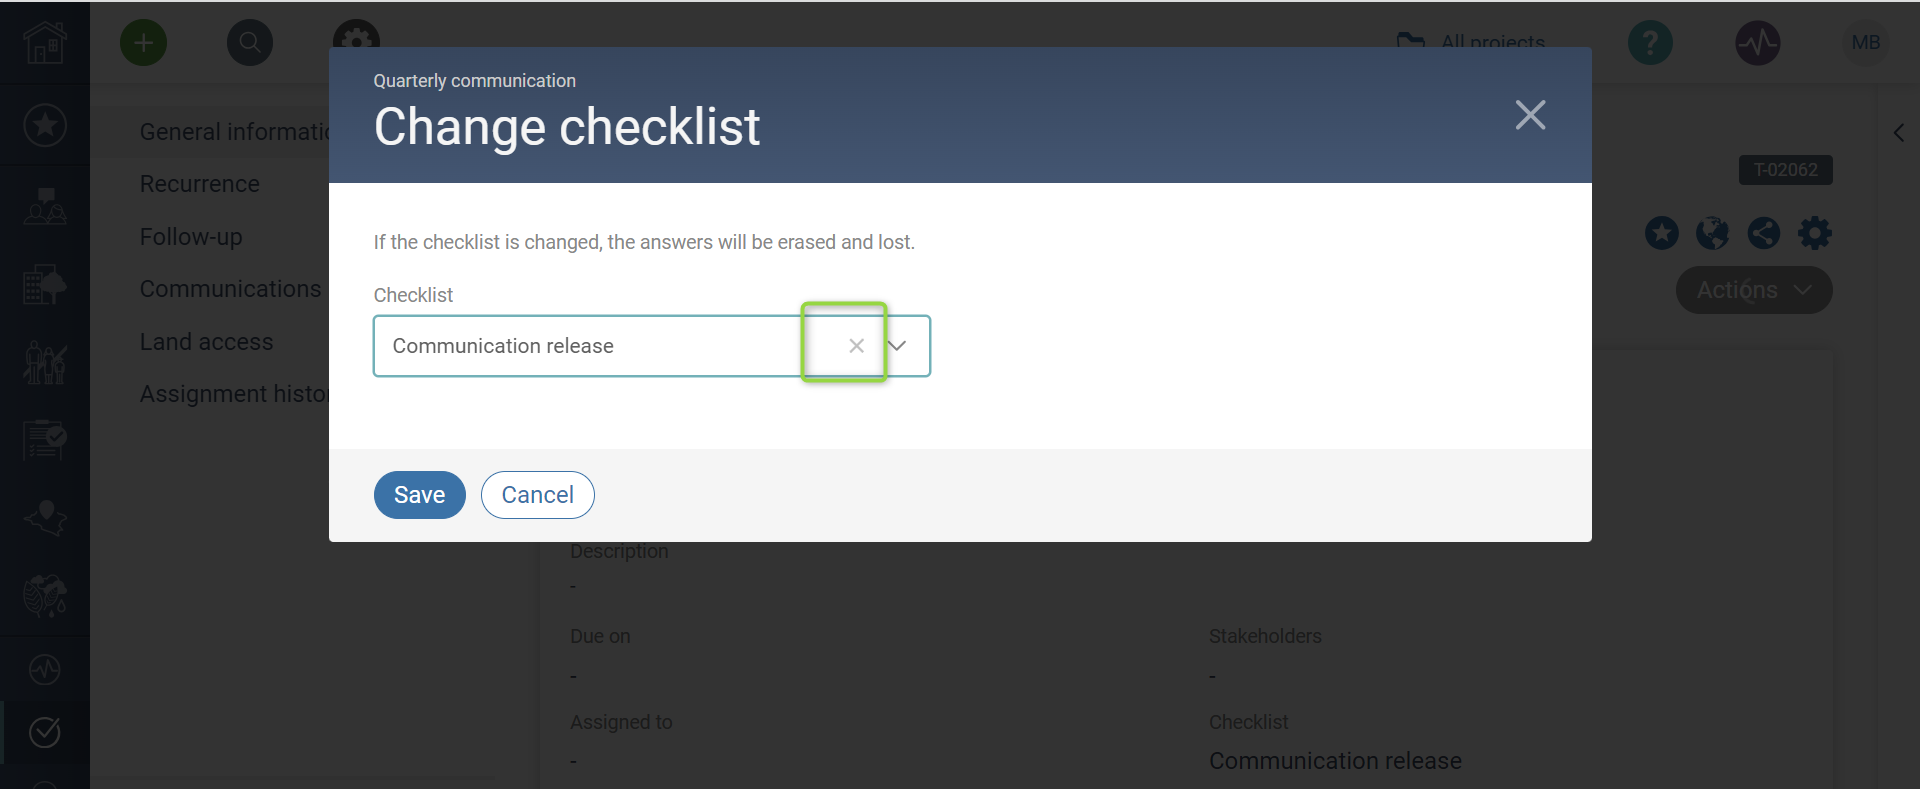Cancel the checklist change

(x=537, y=494)
